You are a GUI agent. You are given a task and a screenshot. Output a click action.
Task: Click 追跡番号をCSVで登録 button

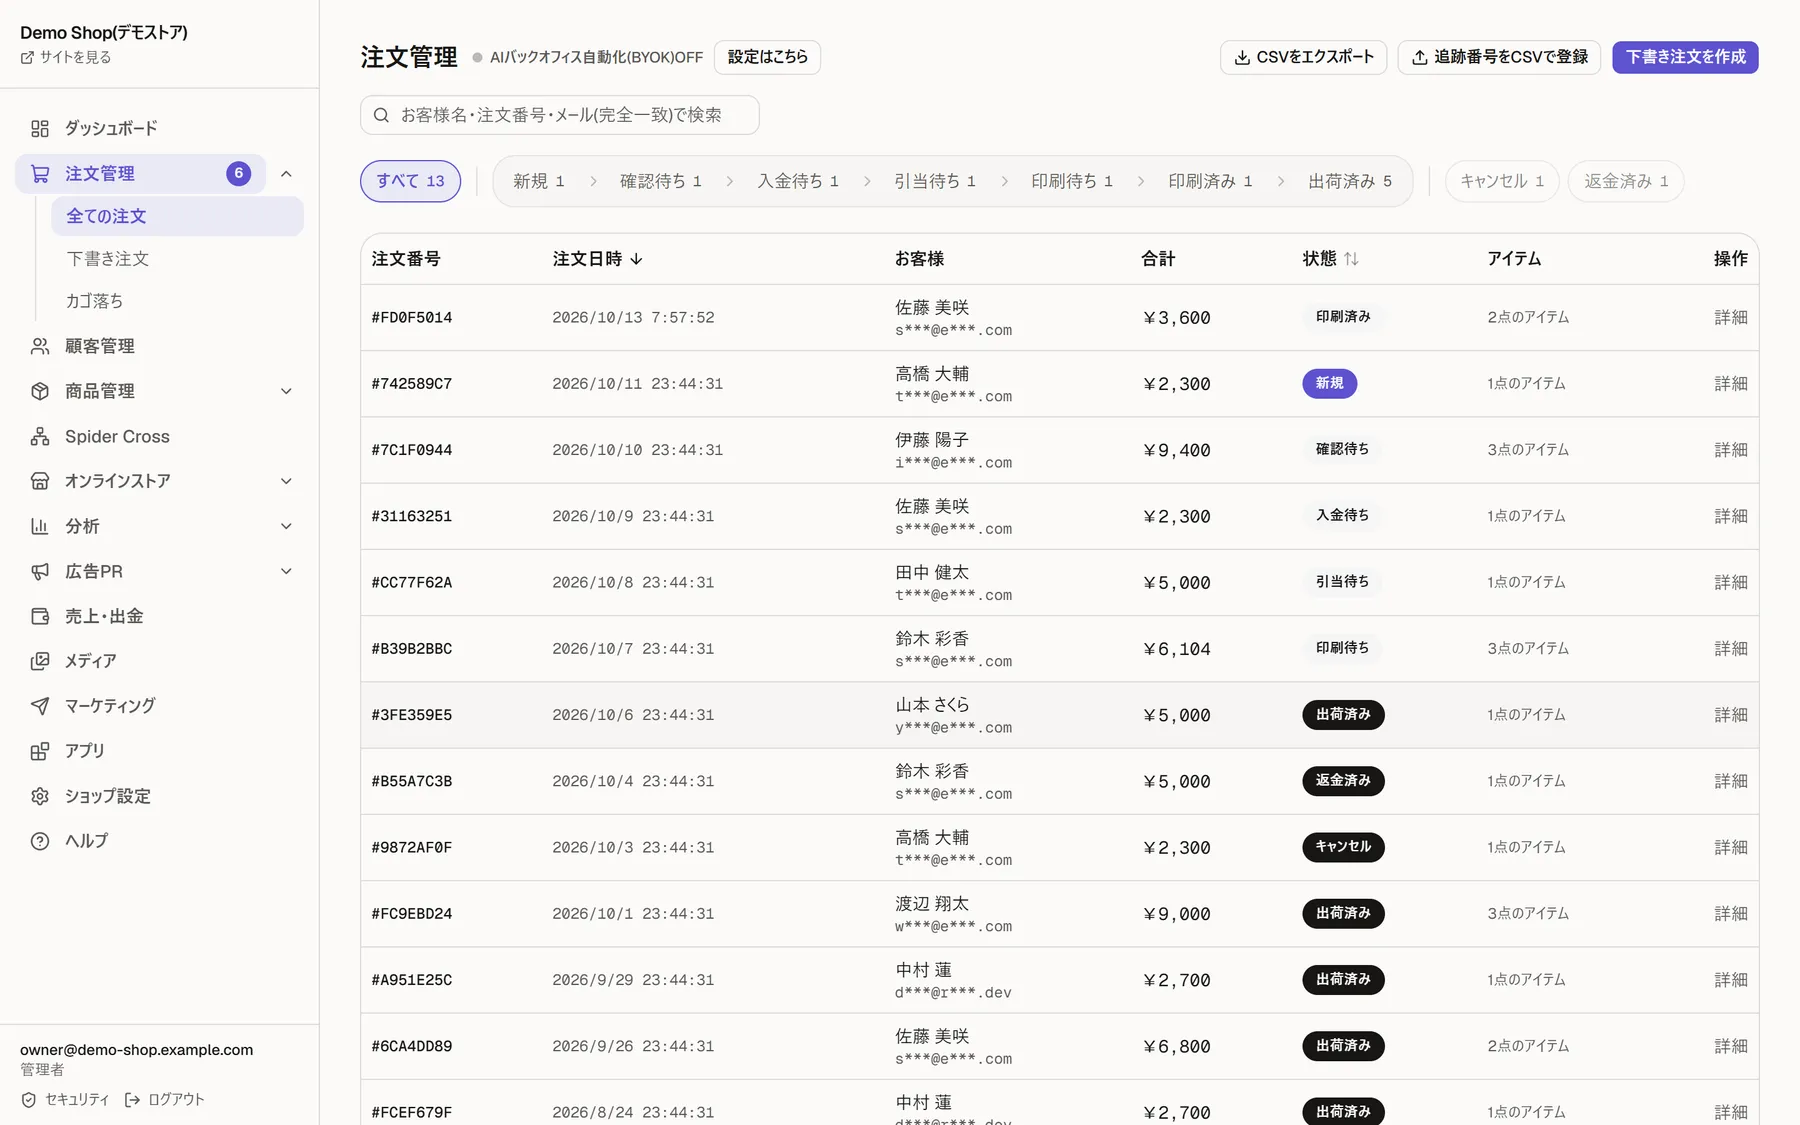point(1499,57)
